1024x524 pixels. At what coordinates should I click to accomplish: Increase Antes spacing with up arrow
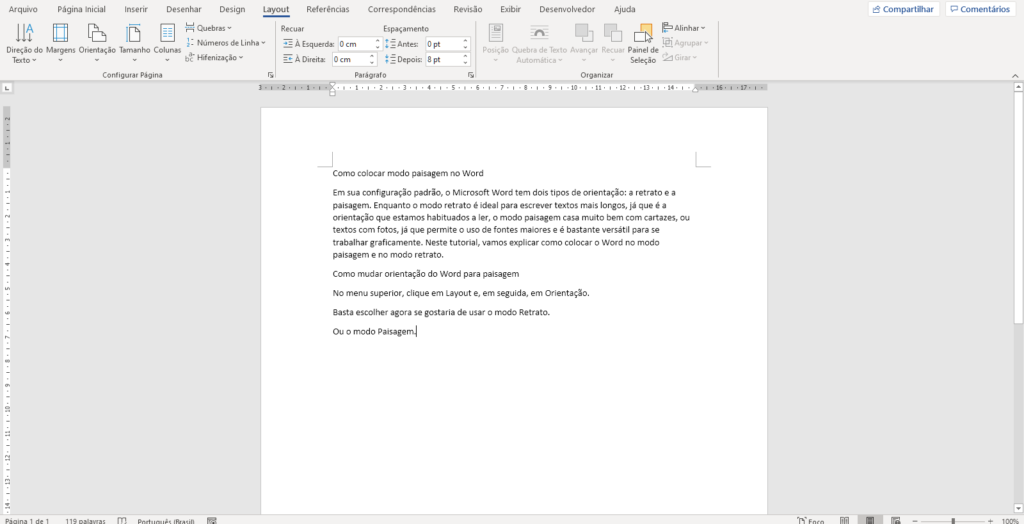point(466,41)
